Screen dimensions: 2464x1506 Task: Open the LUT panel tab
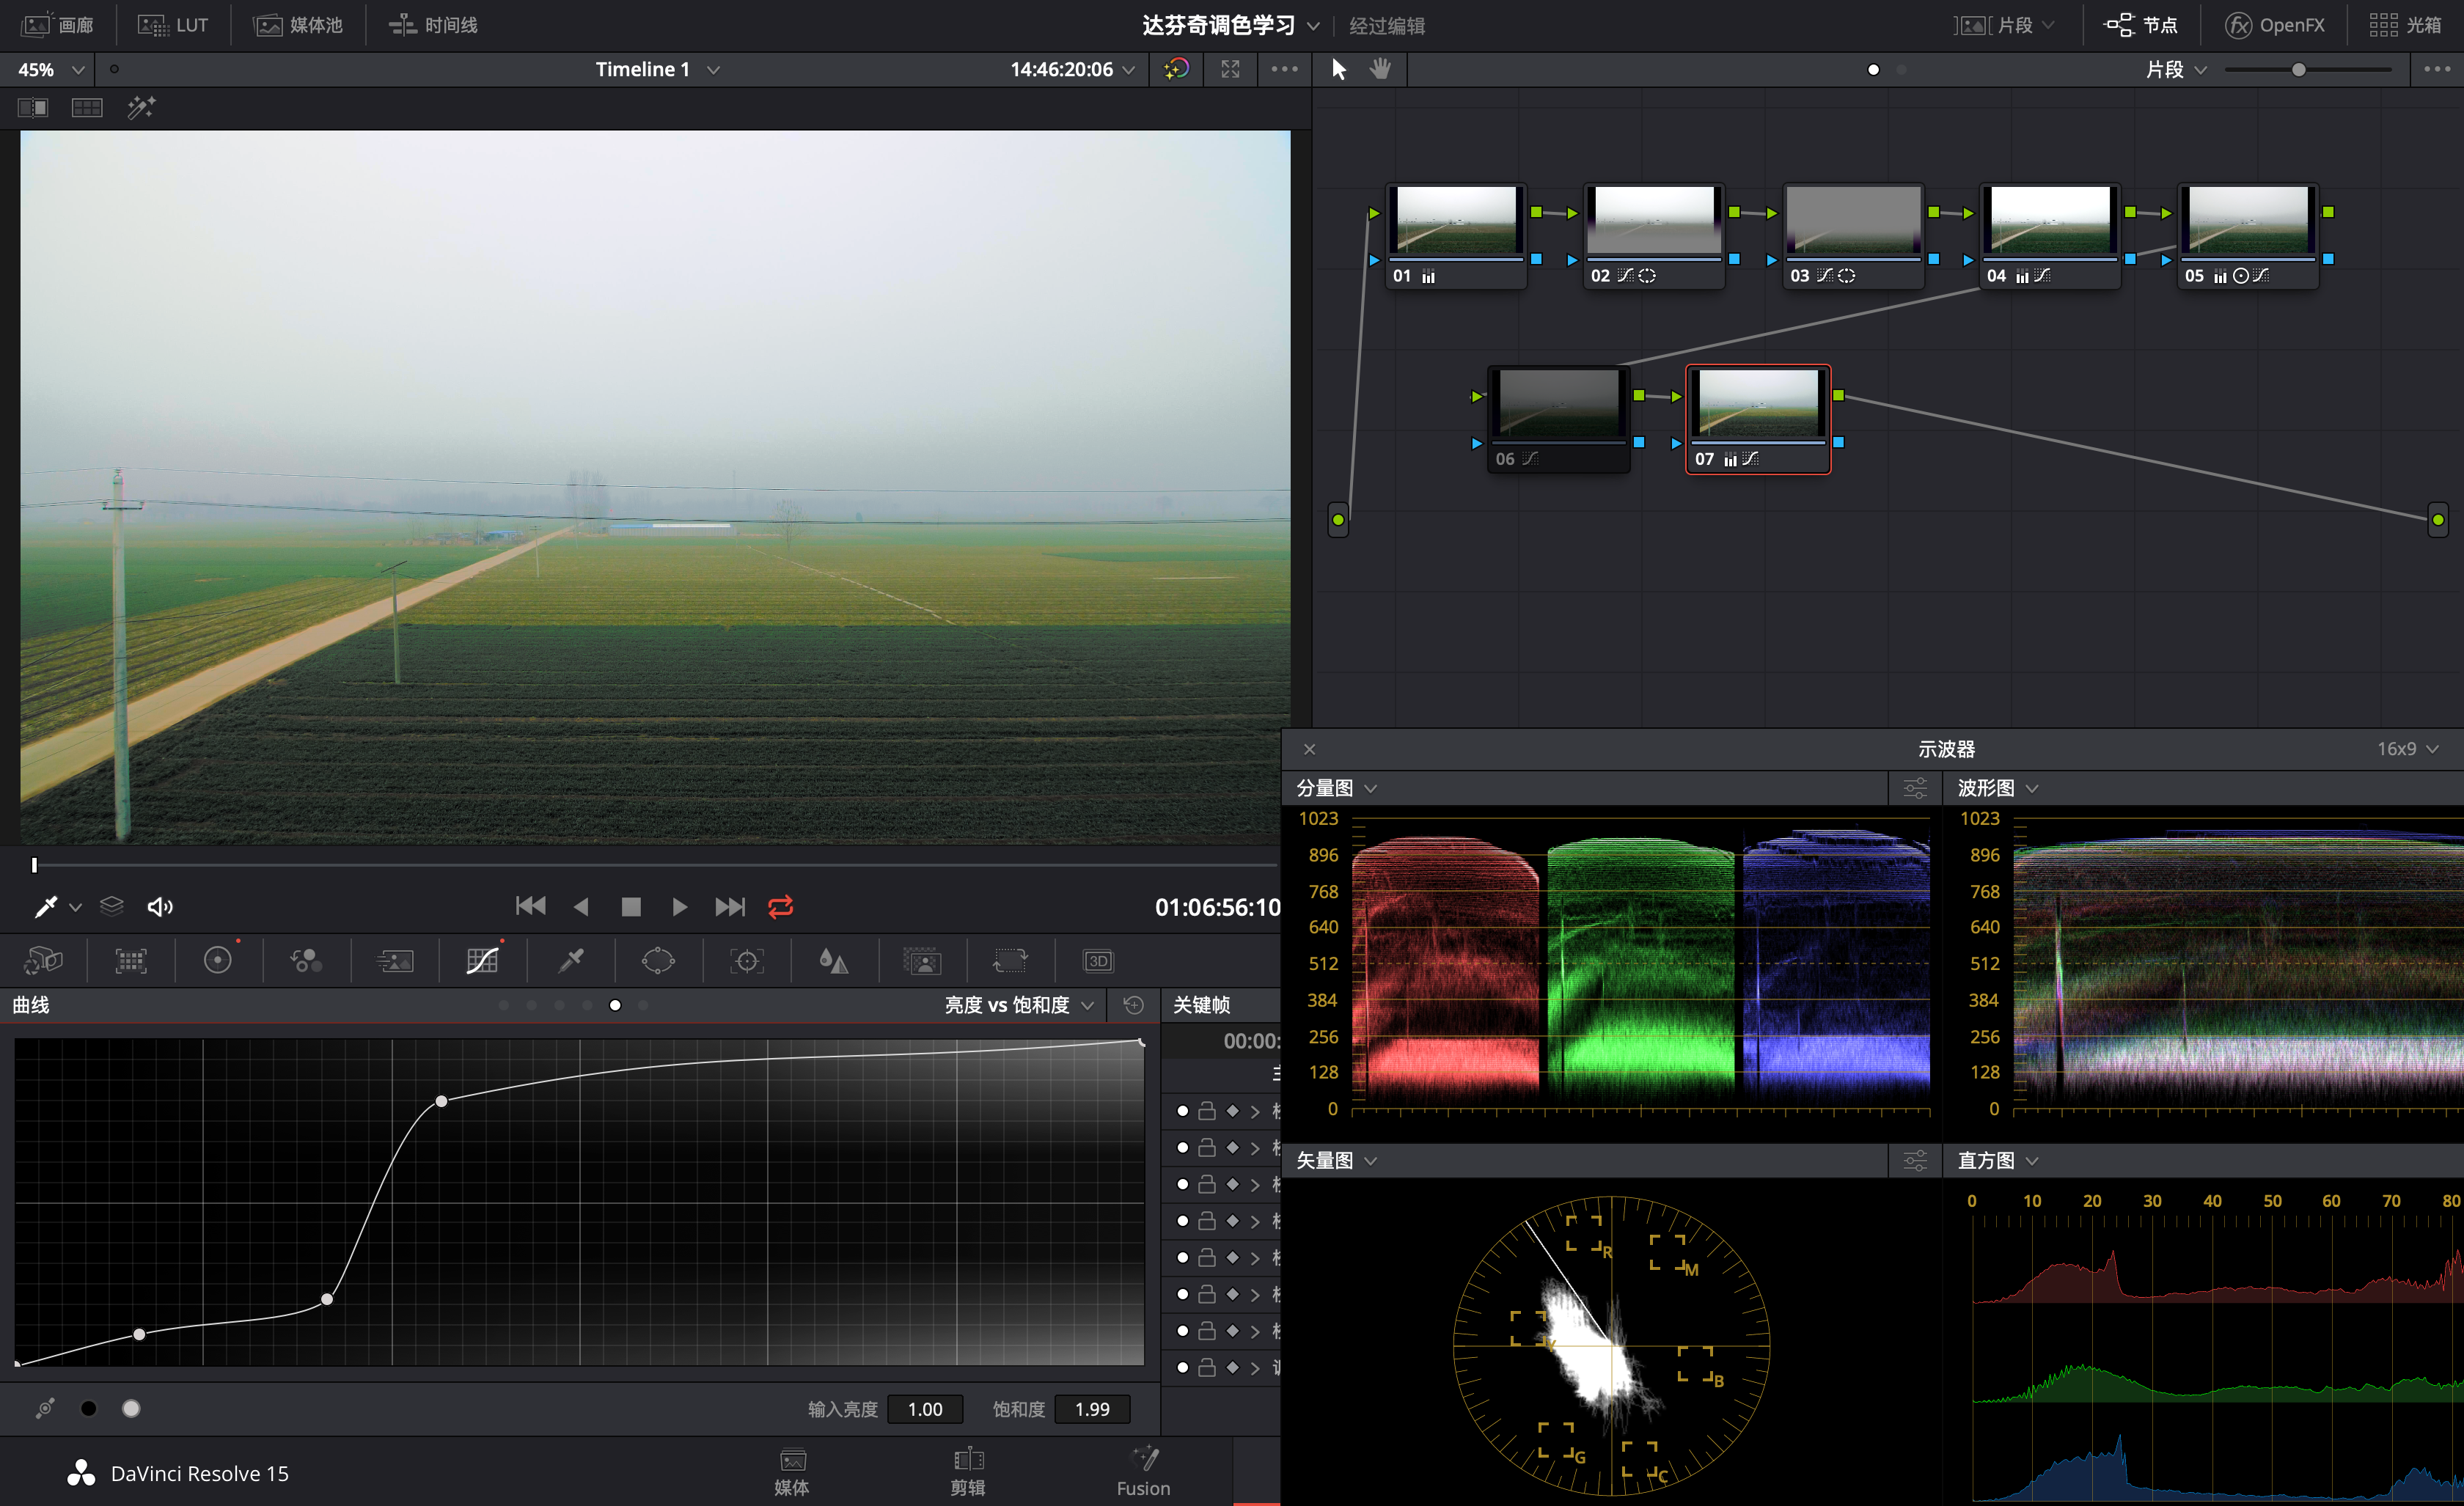(x=173, y=25)
